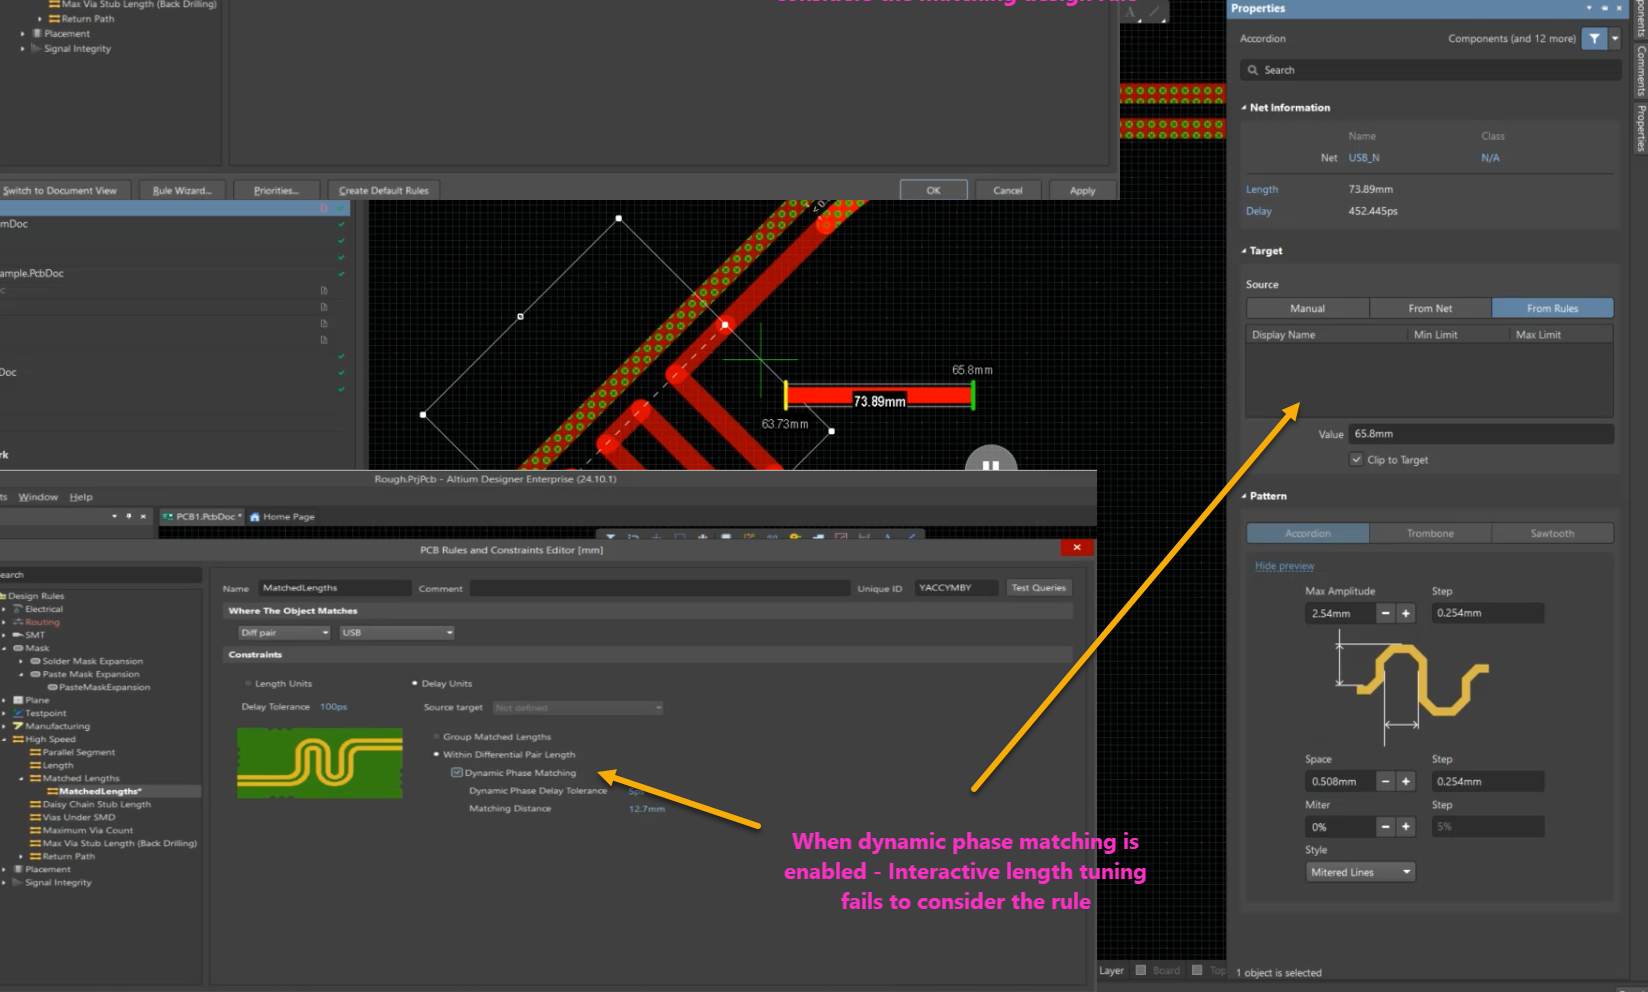Click the Maximum Via Count rule icon
1648x992 pixels.
click(x=36, y=830)
